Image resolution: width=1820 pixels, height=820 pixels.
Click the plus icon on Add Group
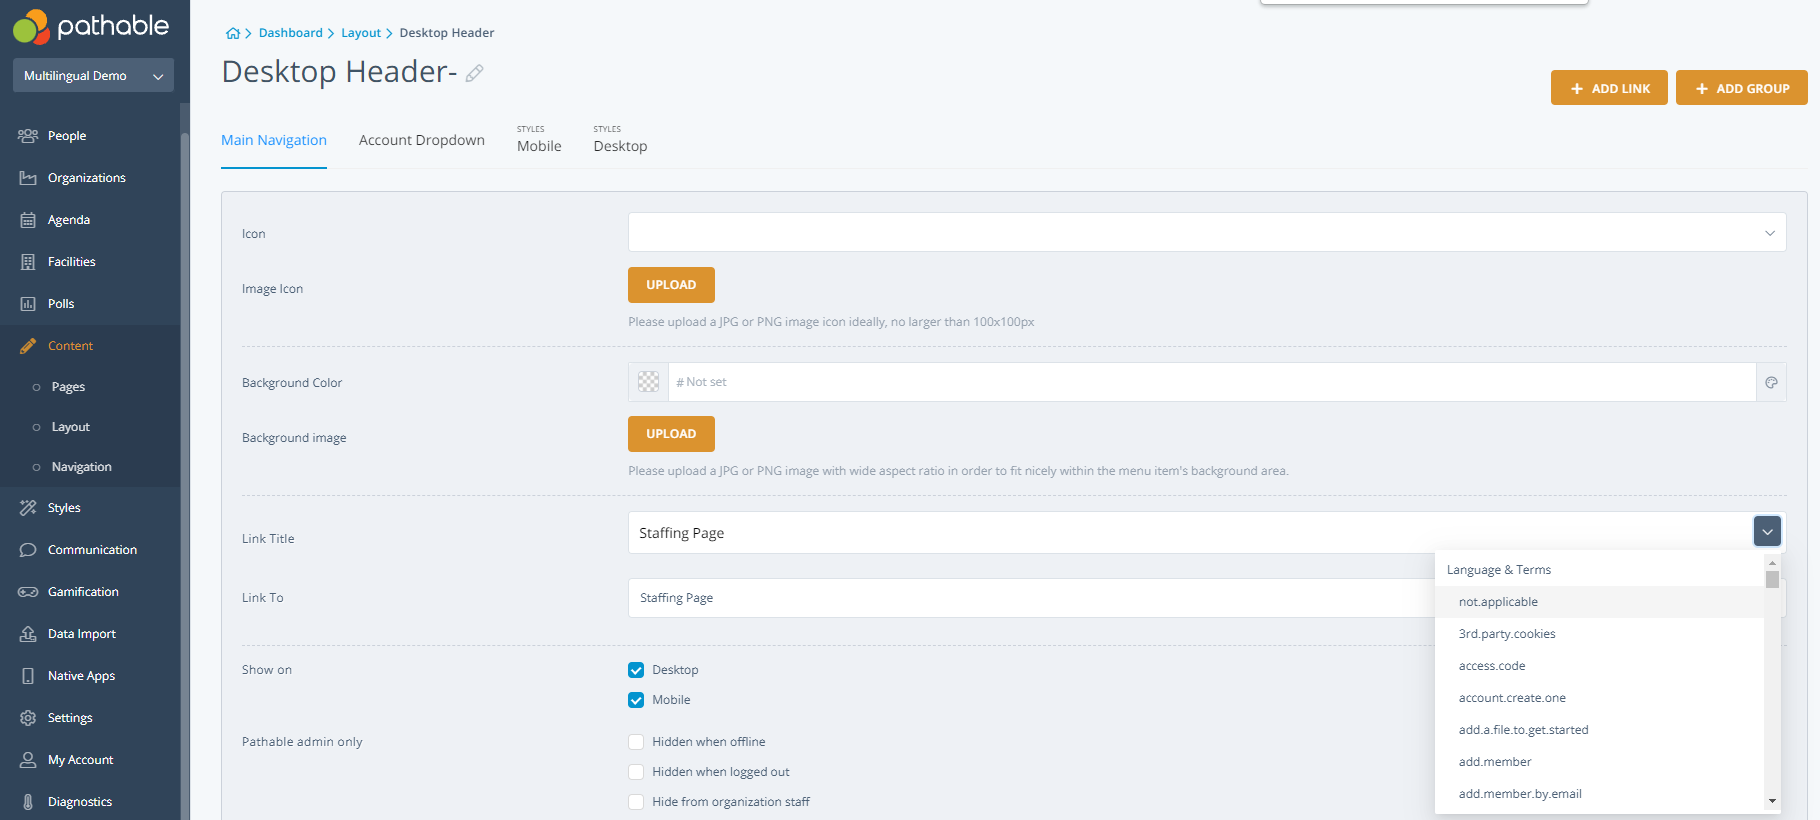1702,89
